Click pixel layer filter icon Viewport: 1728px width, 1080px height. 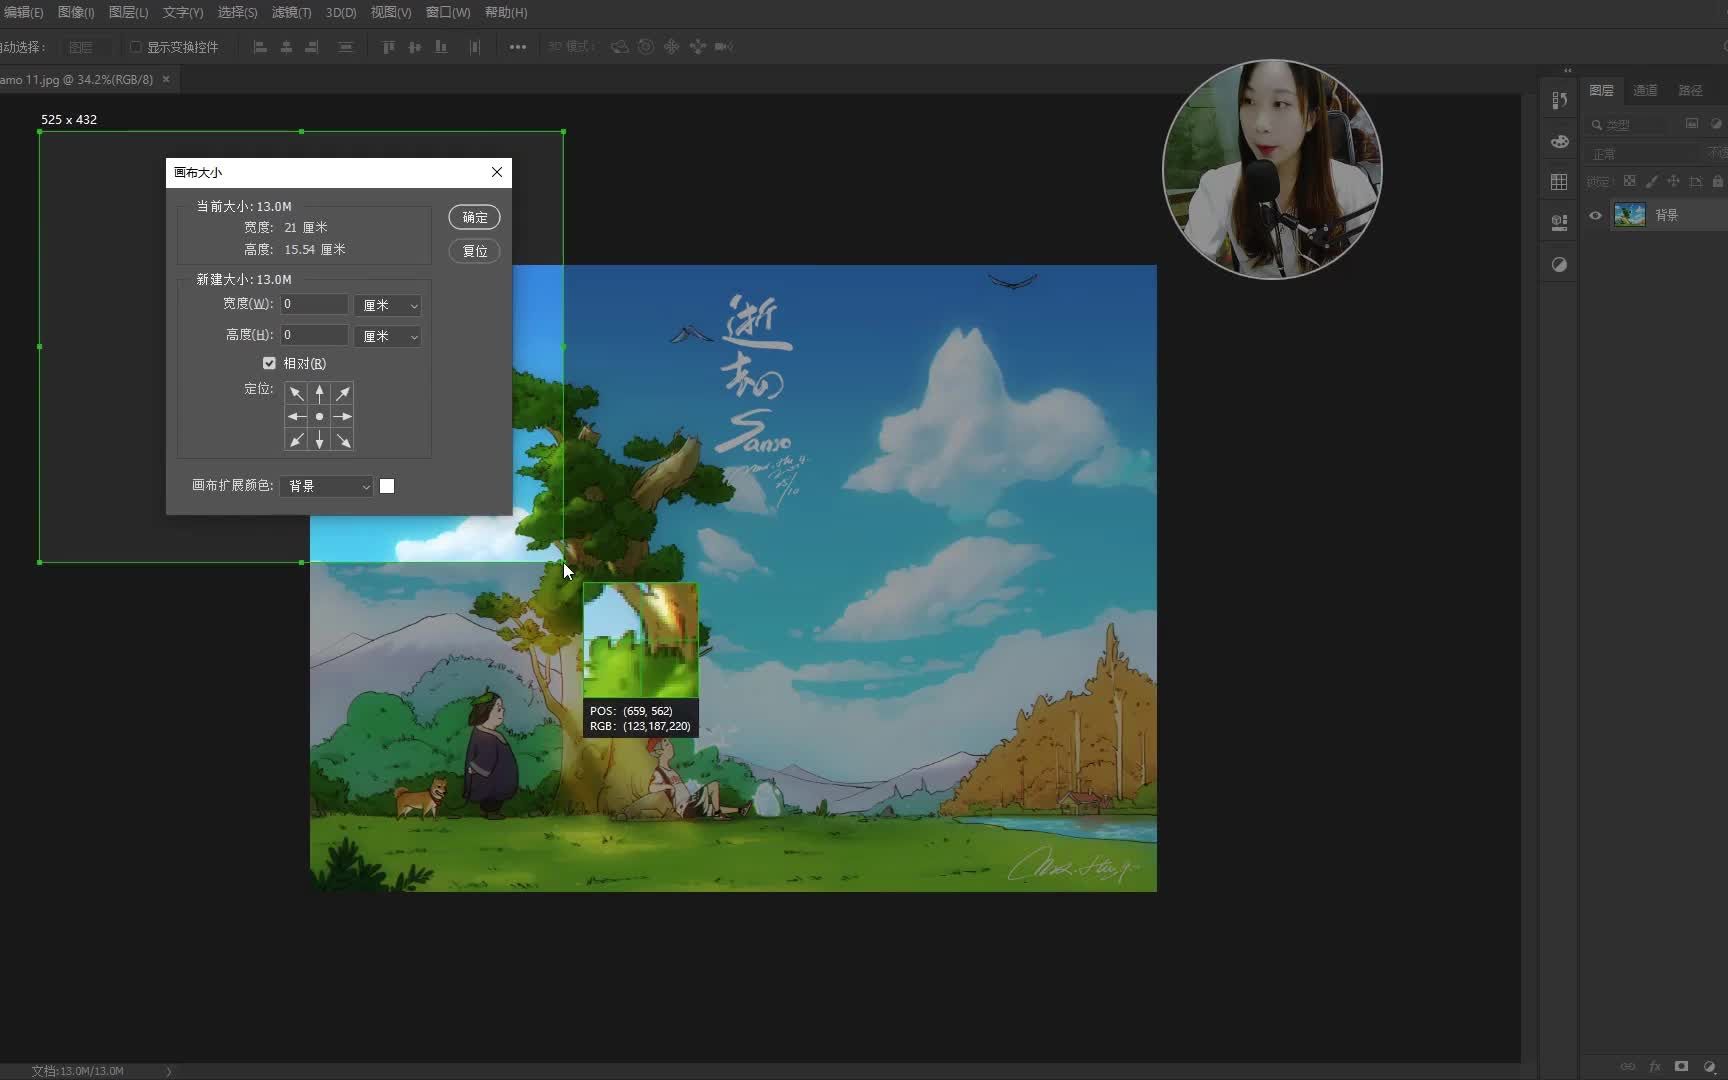[x=1692, y=124]
